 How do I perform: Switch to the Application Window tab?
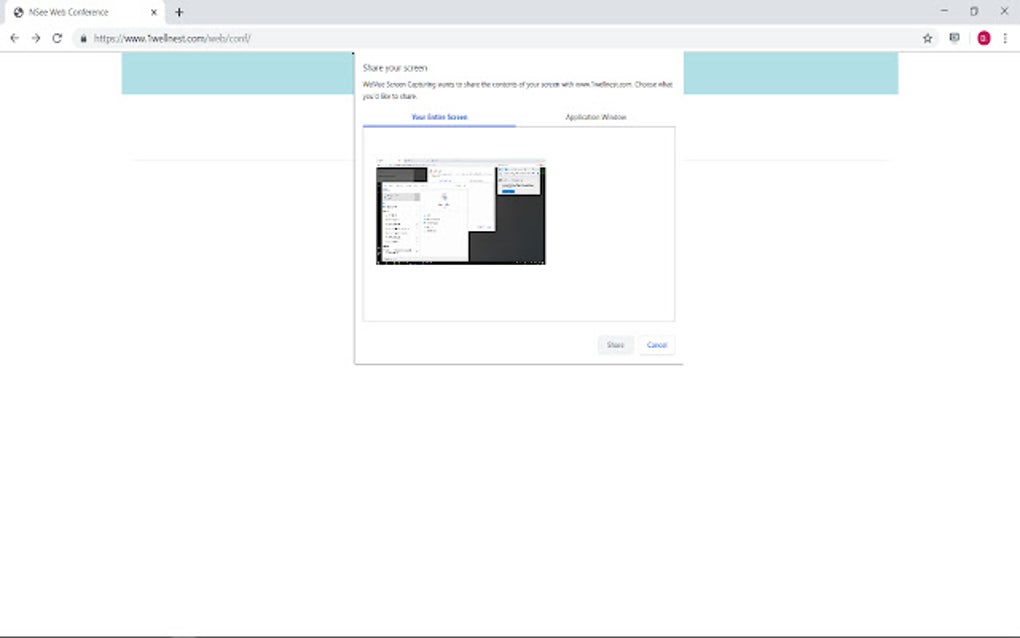point(595,117)
